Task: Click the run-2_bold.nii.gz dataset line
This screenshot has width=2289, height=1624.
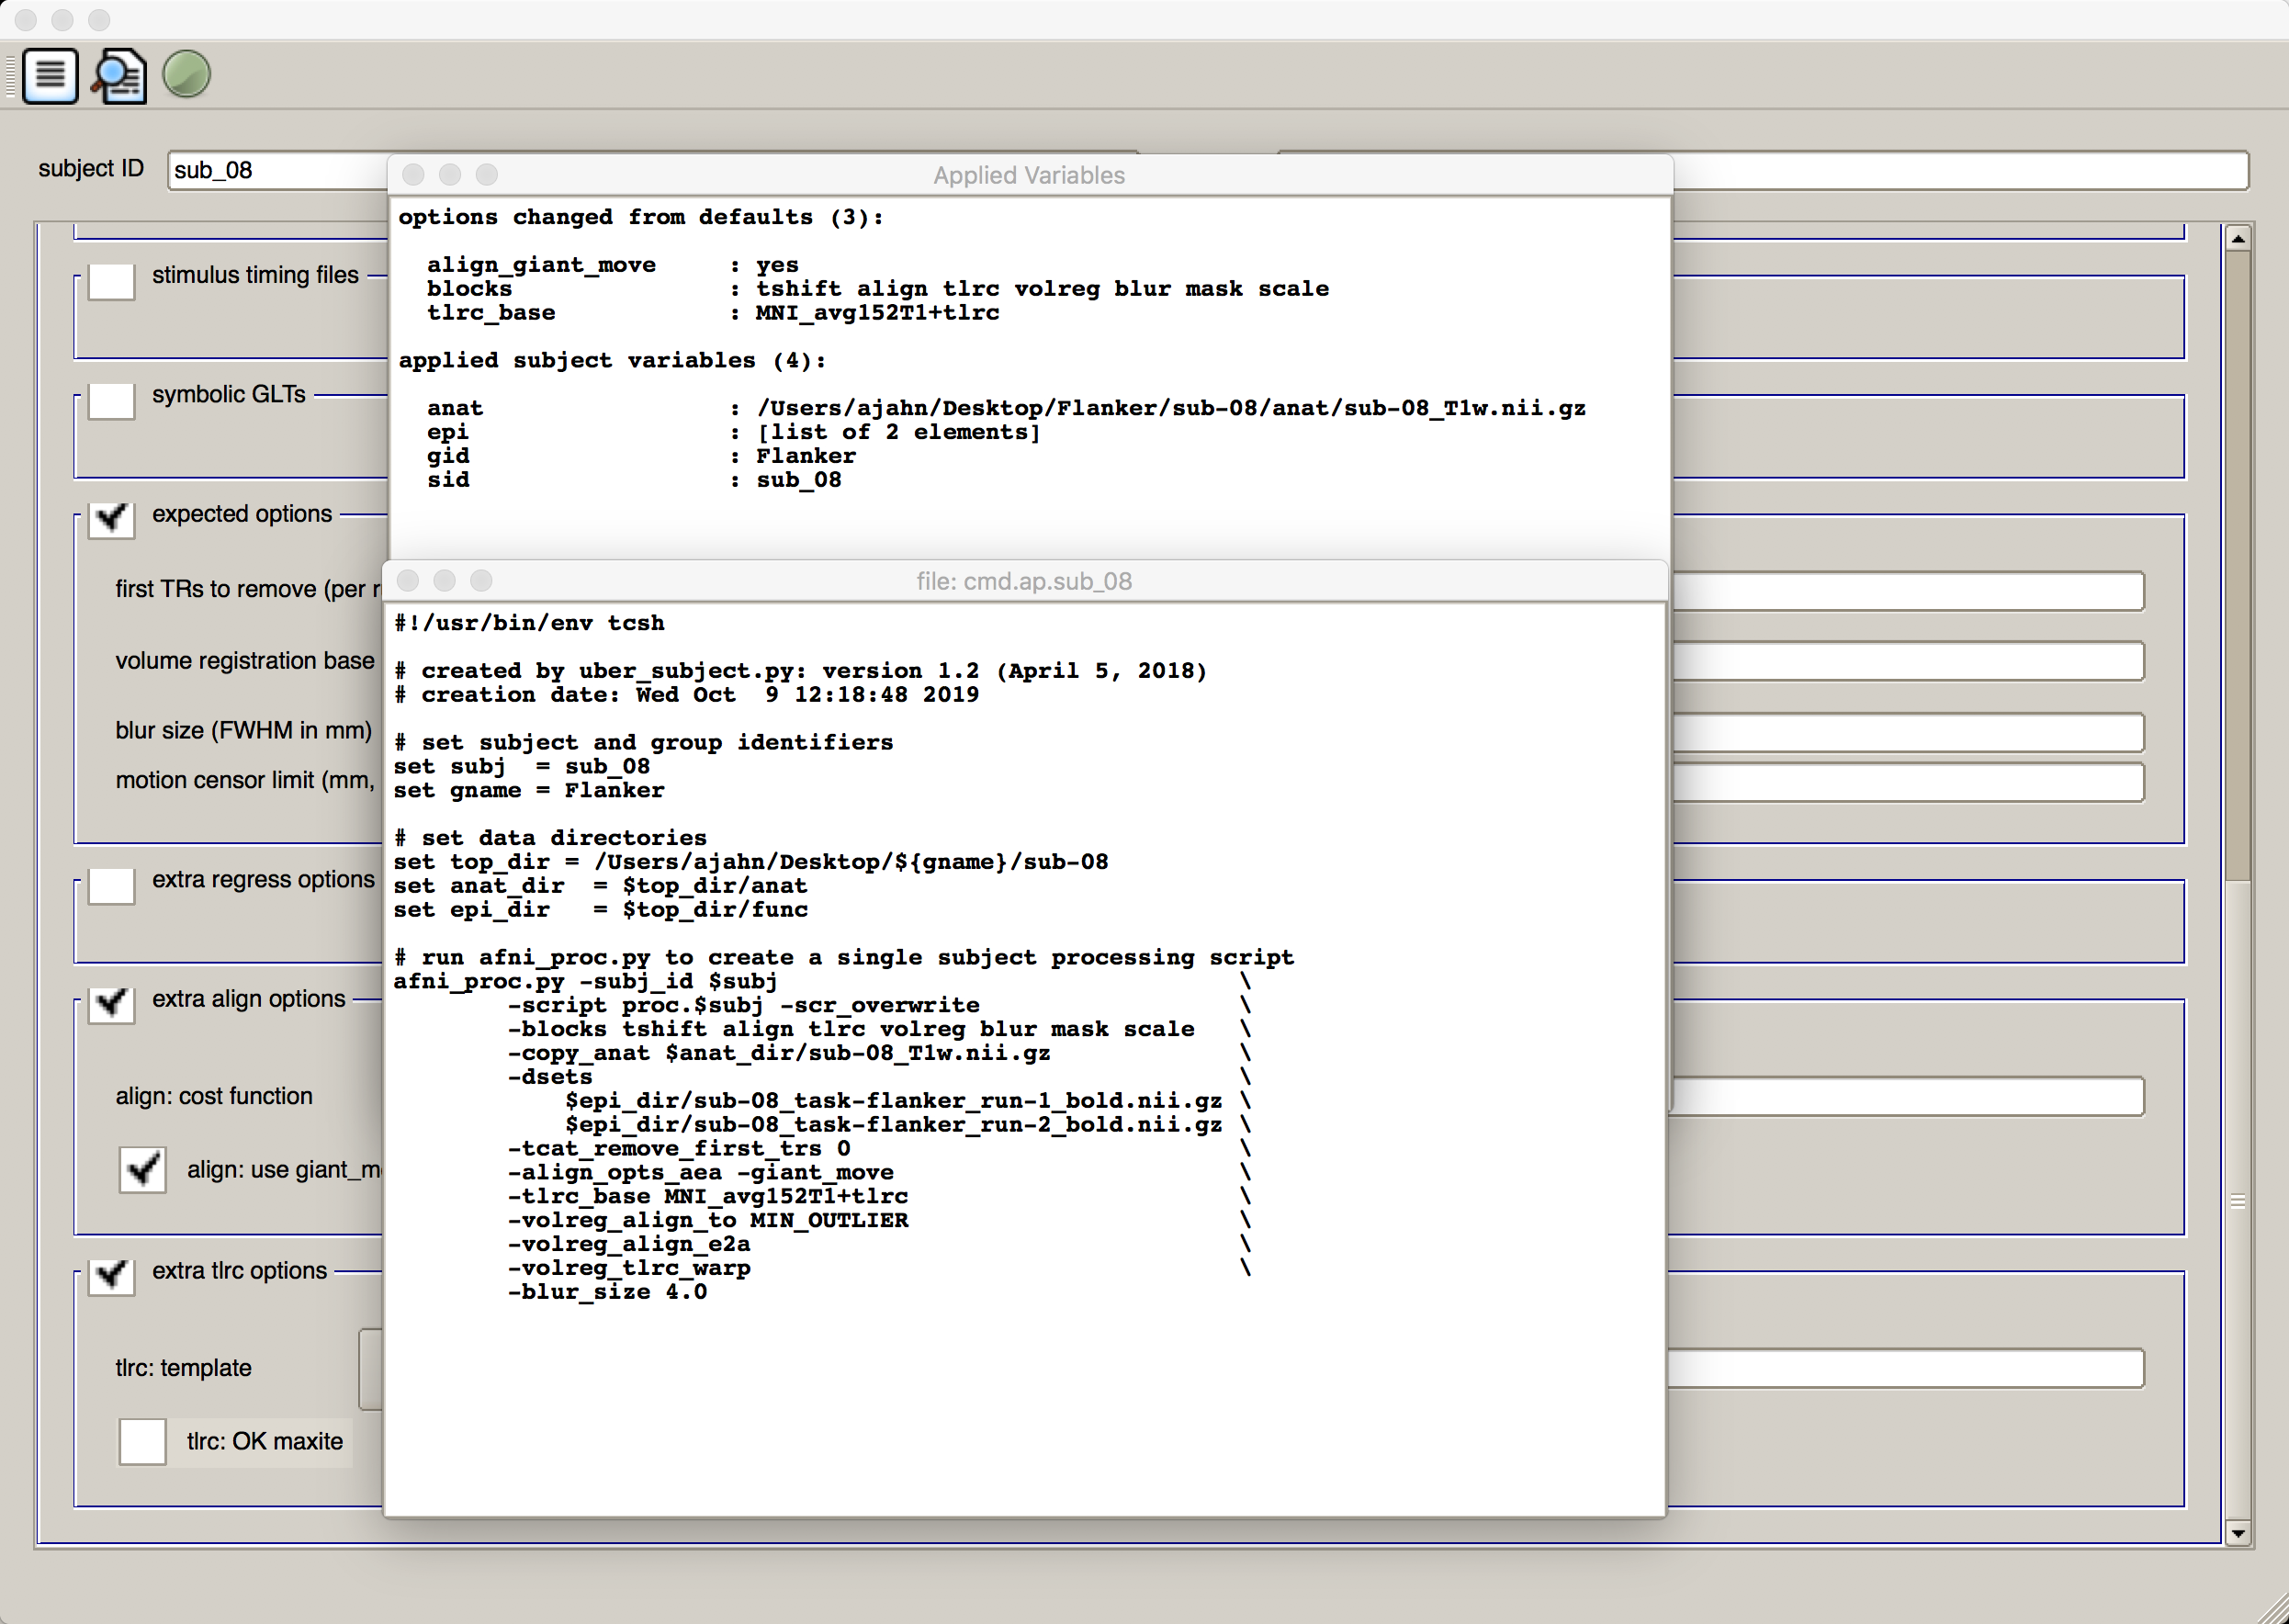Action: coord(893,1125)
